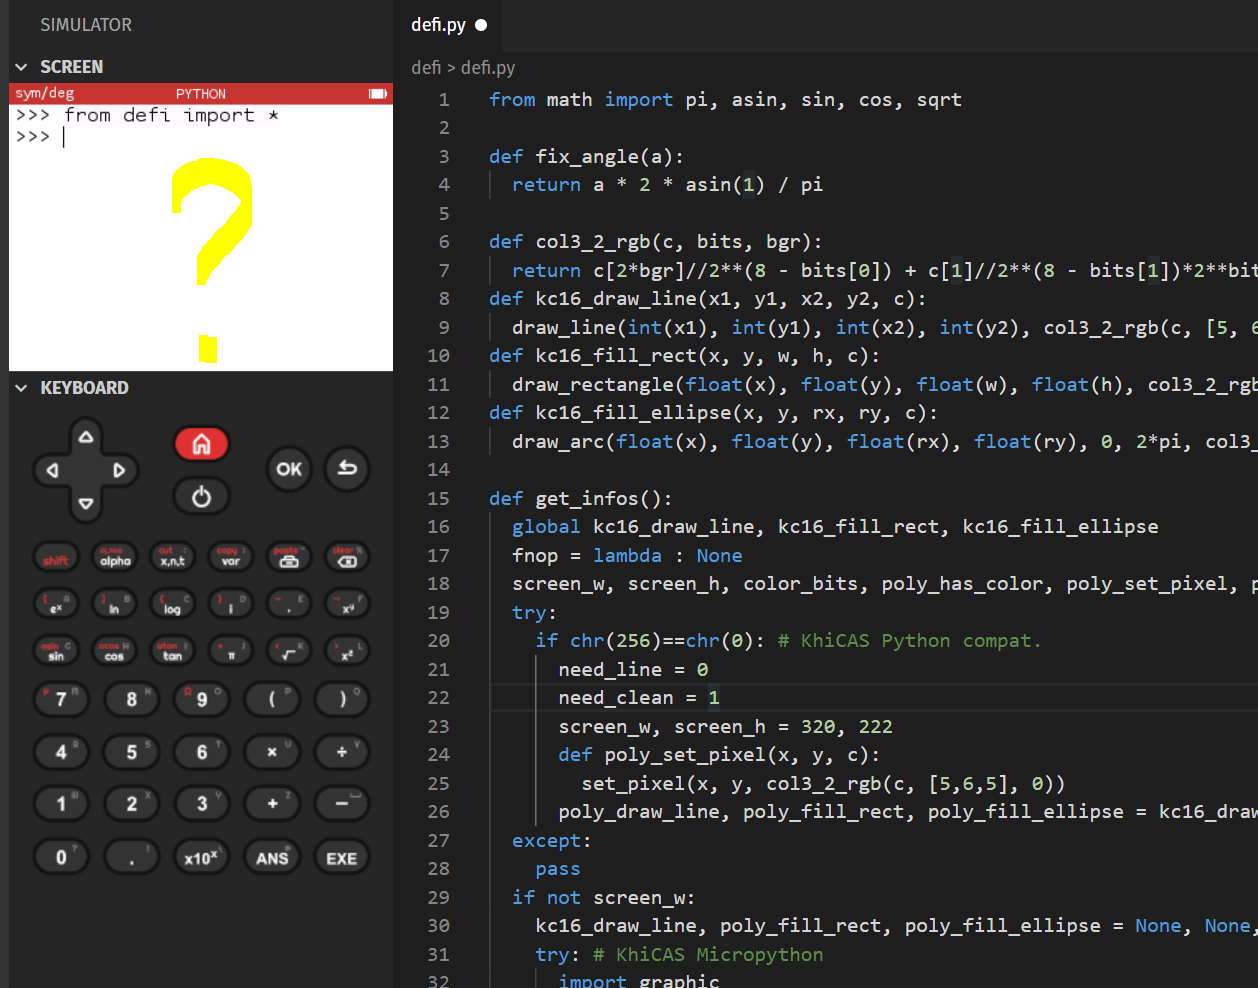Click the division key
This screenshot has width=1258, height=988.
click(342, 751)
